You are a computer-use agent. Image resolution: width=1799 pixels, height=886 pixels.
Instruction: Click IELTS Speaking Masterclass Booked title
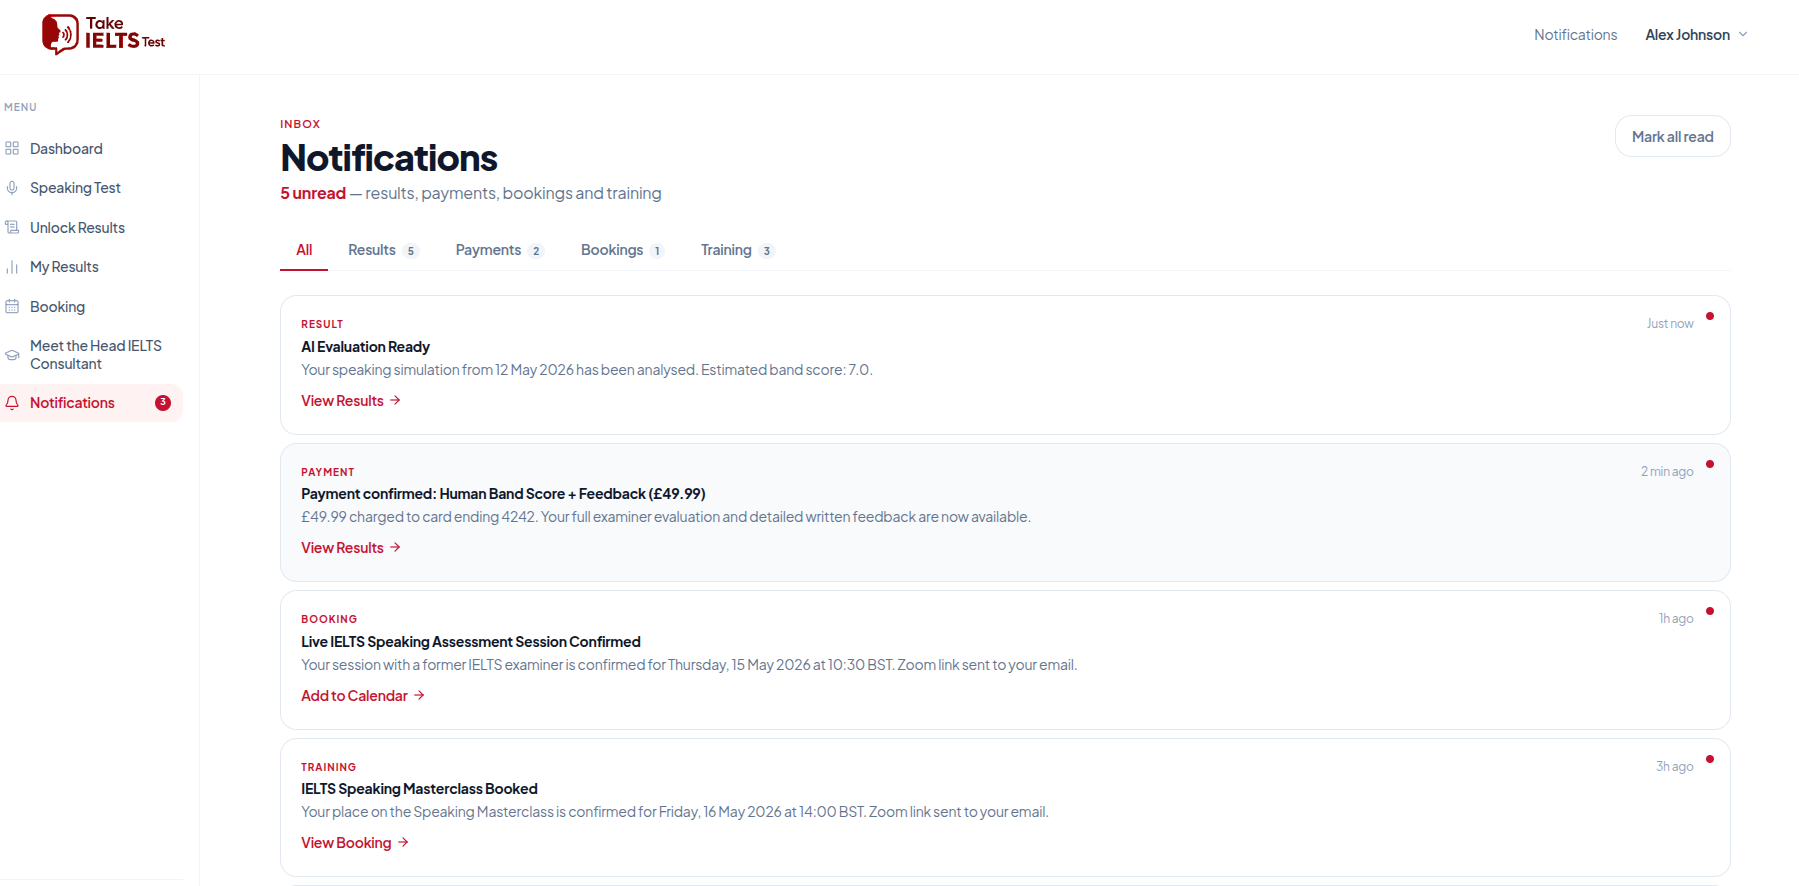click(419, 789)
